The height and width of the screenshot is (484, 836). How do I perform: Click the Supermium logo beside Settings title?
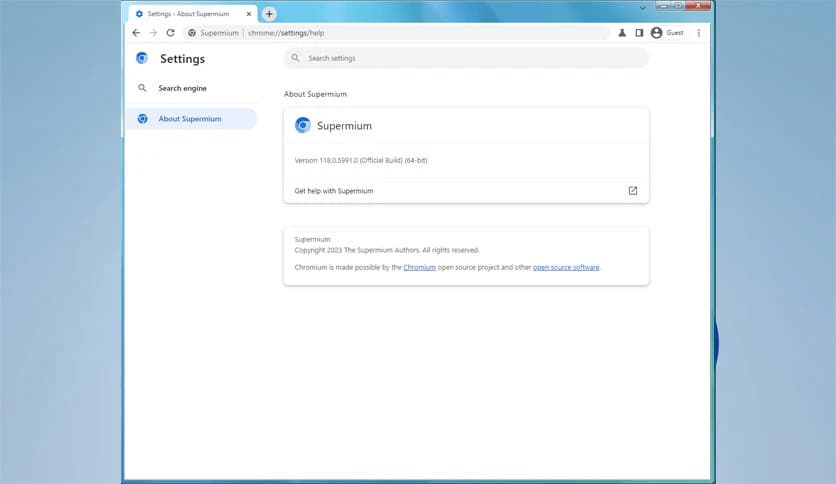(142, 58)
